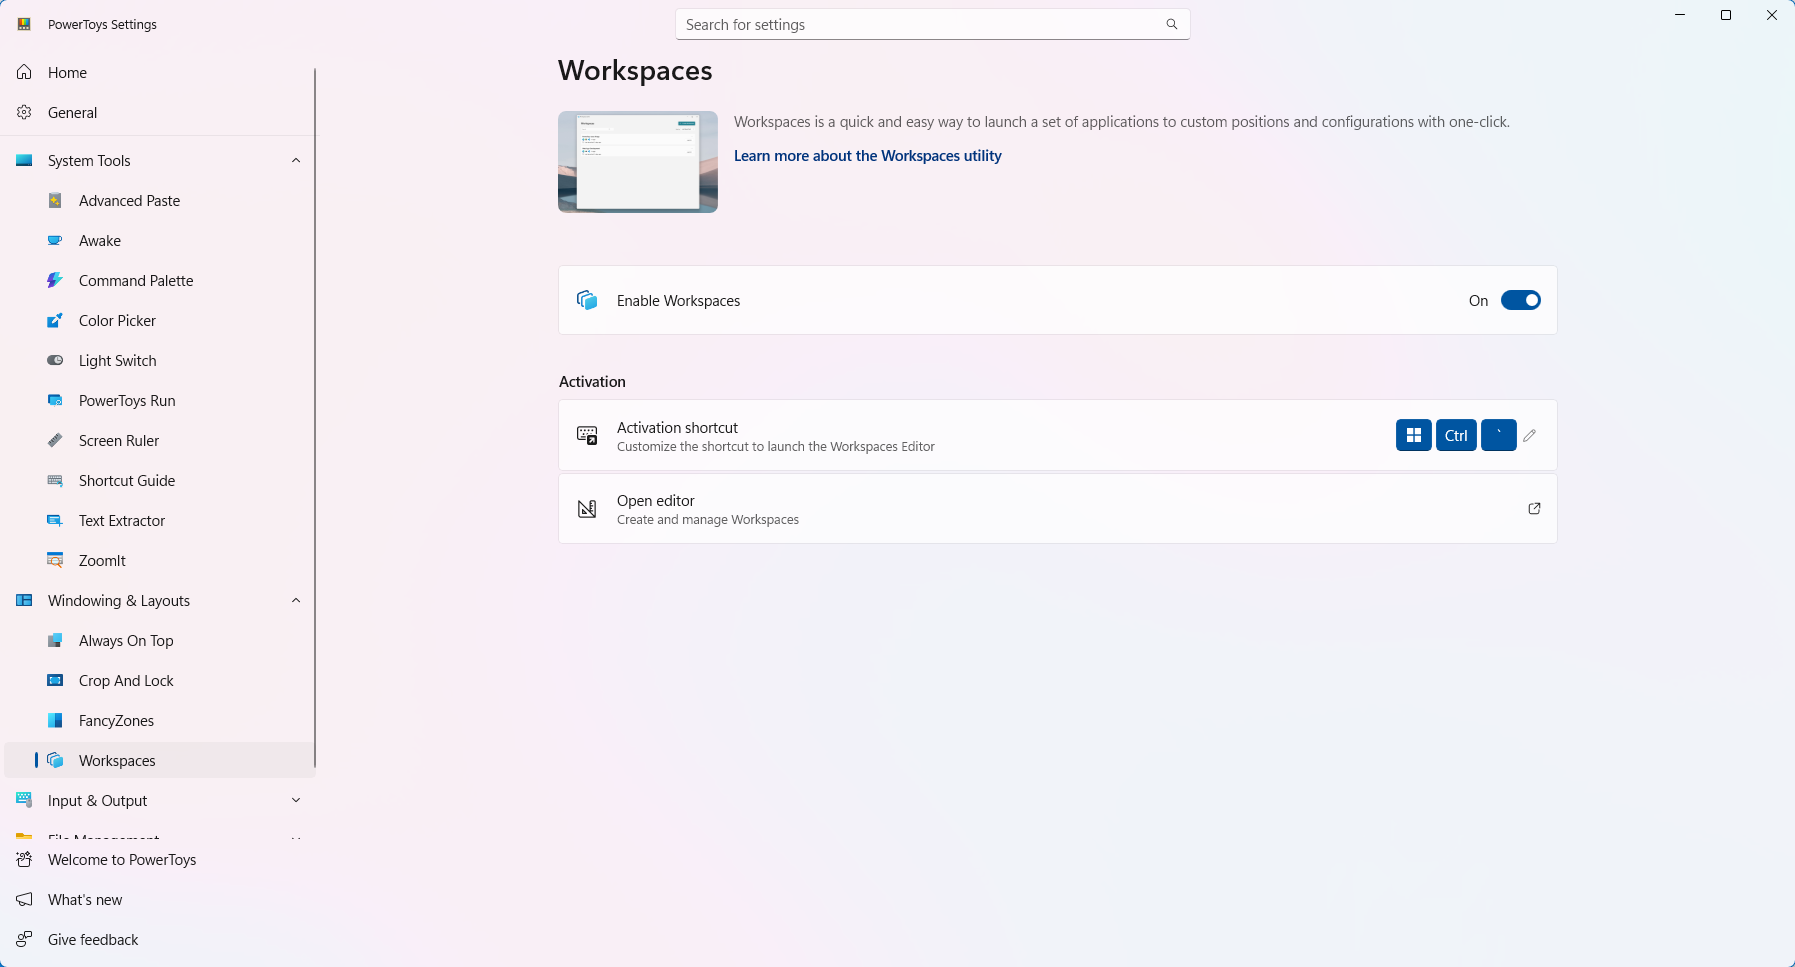Viewport: 1795px width, 967px height.
Task: Follow Learn more about Workspaces link
Action: [867, 156]
